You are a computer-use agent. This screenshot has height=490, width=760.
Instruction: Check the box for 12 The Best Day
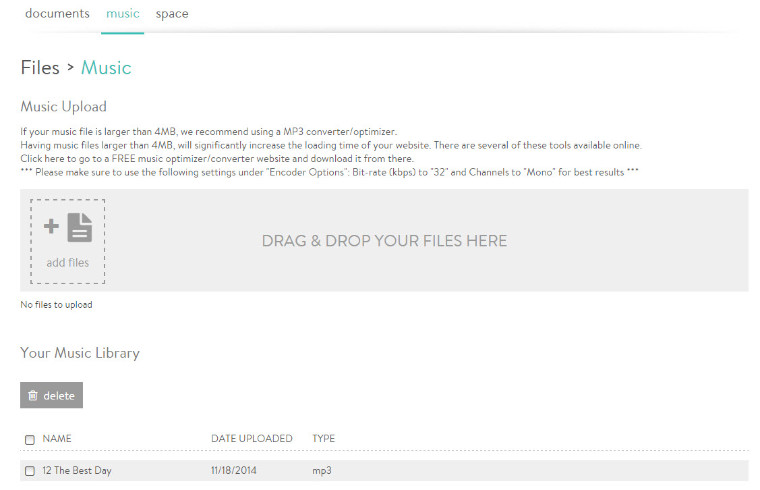(x=30, y=471)
